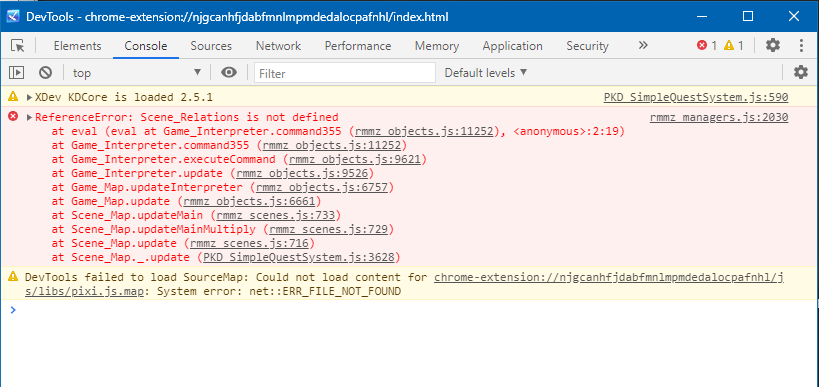Click the console Filter input field
Image resolution: width=819 pixels, height=387 pixels.
[345, 73]
